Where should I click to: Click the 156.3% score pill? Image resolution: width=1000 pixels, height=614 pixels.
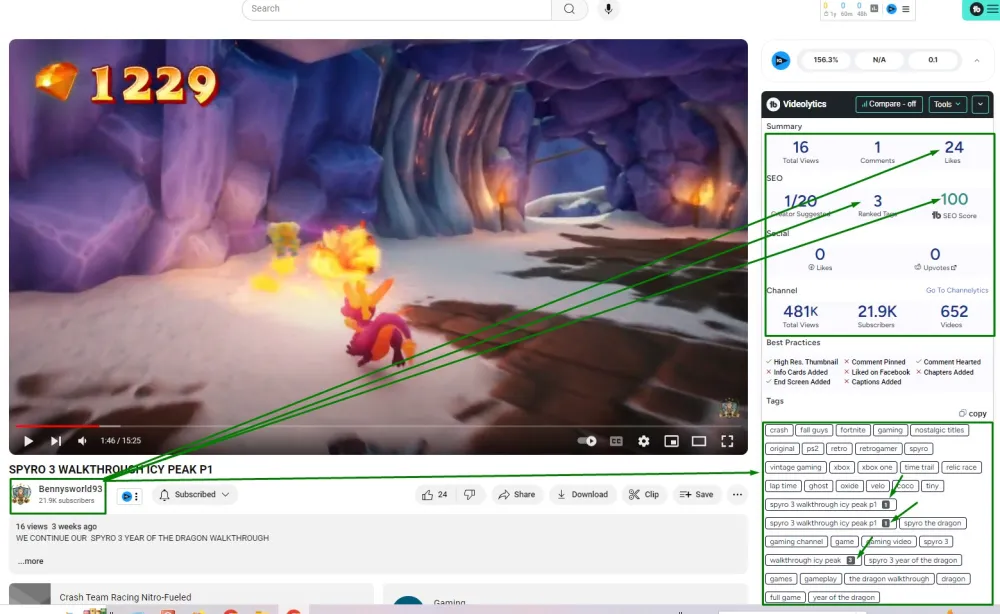(x=825, y=60)
